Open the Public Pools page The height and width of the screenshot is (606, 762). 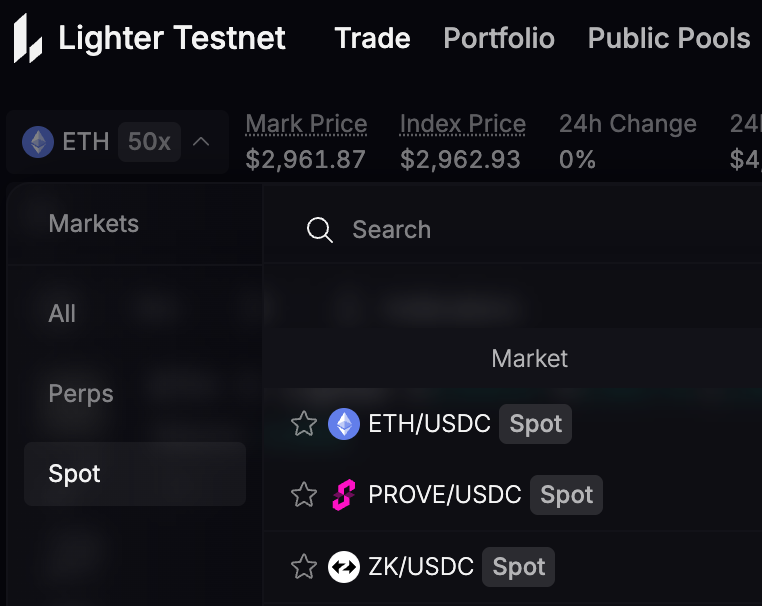[x=668, y=39]
